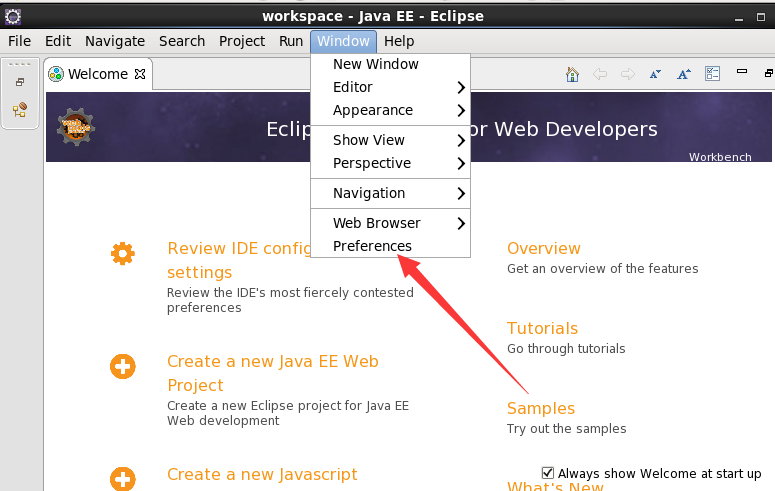775x491 pixels.
Task: Expand the Show View submenu
Action: tap(390, 140)
